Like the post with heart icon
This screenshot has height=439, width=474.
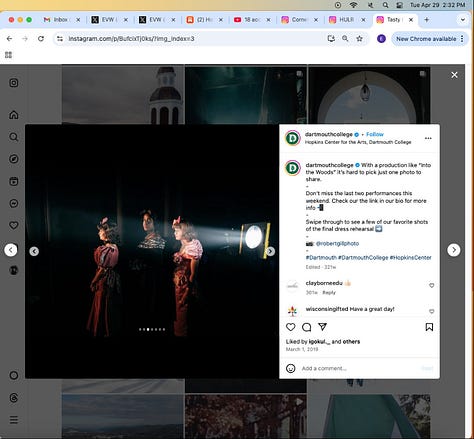291,327
